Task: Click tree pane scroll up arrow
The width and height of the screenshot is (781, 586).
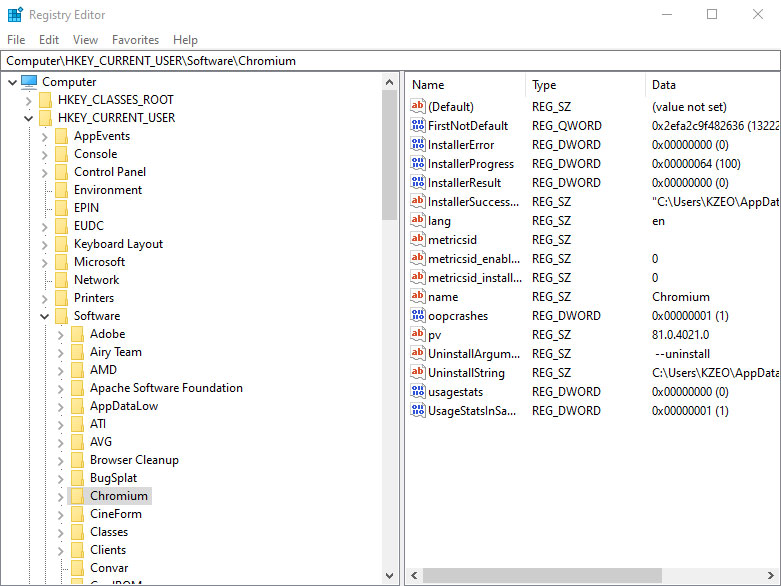Action: tap(390, 82)
